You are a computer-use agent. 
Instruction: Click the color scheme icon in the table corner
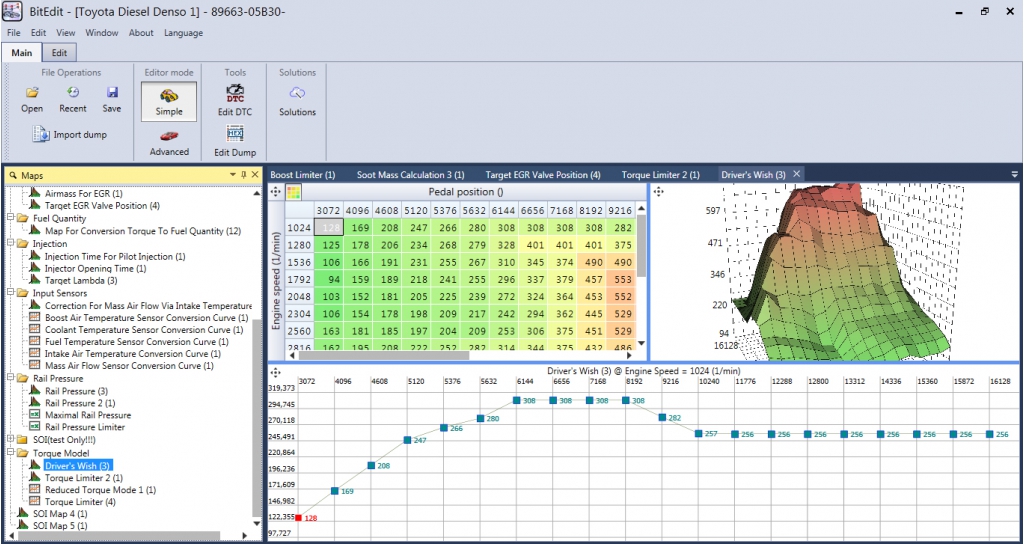coord(293,192)
